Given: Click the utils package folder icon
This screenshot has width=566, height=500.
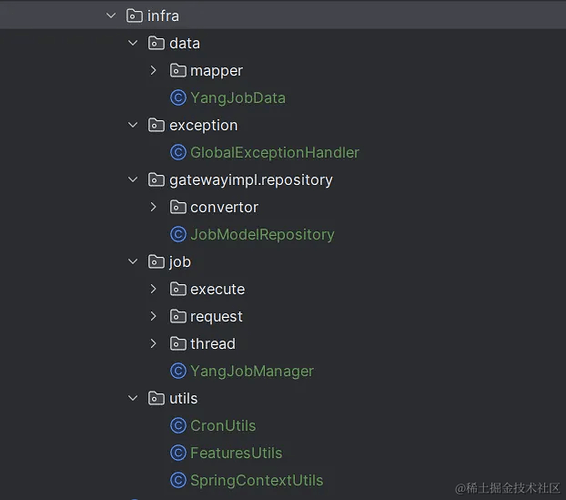Looking at the screenshot, I should tap(156, 398).
